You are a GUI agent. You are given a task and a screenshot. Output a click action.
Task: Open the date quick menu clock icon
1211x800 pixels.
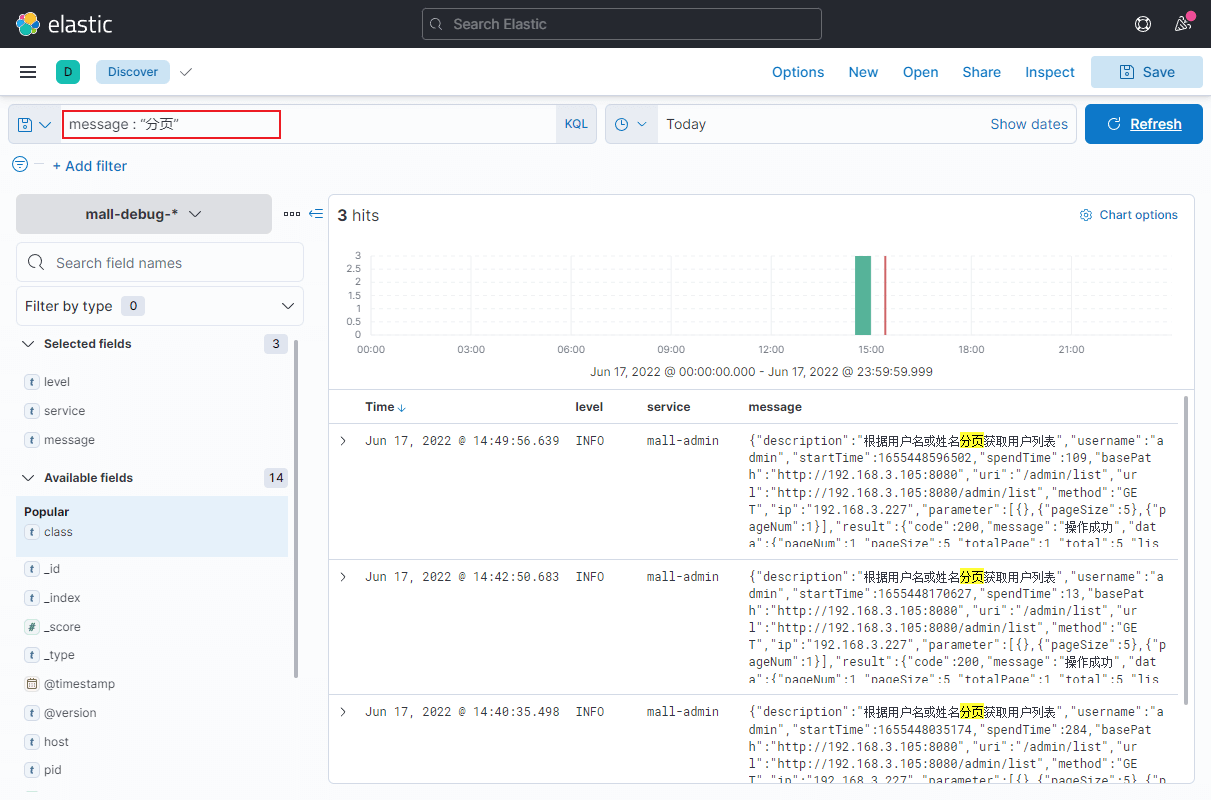coord(631,124)
